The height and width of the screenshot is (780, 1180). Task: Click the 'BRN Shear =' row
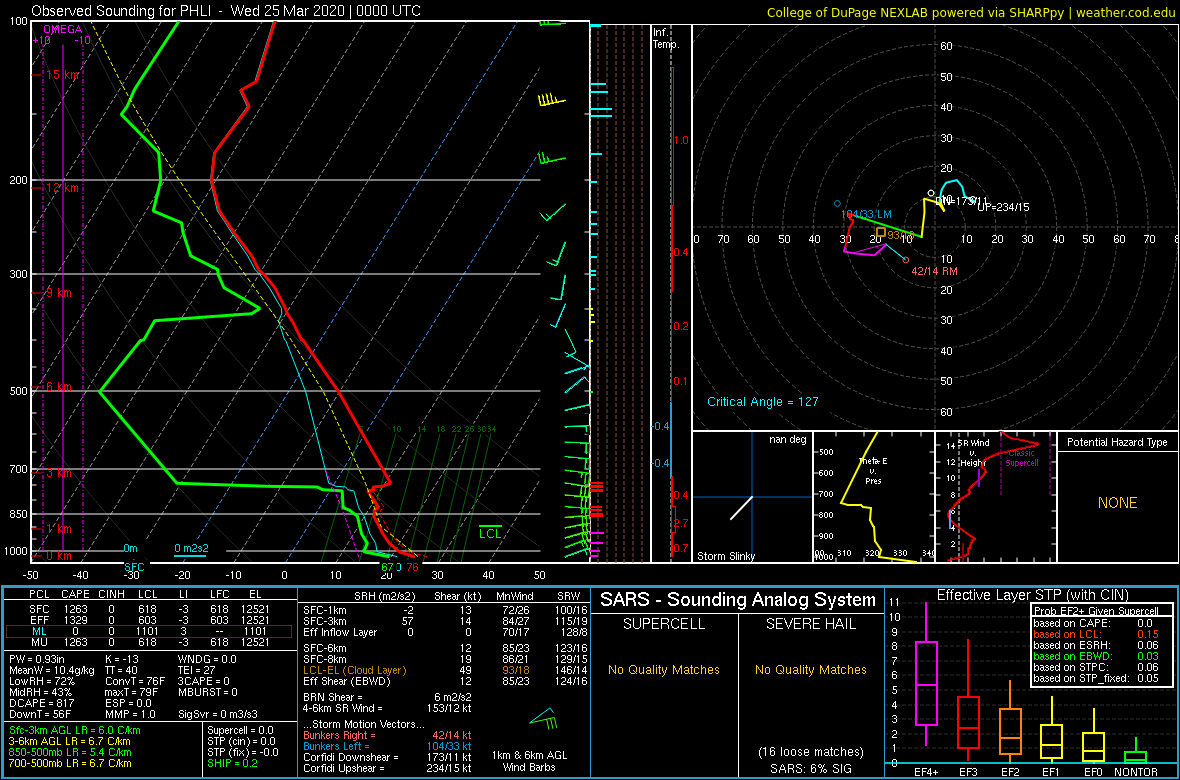pos(386,696)
